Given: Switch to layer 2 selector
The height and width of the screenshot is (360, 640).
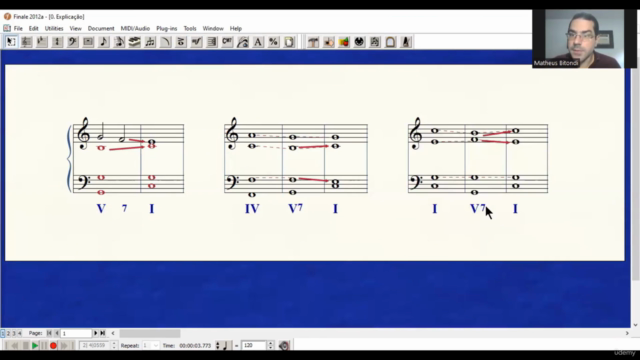Looking at the screenshot, I should pos(8,333).
